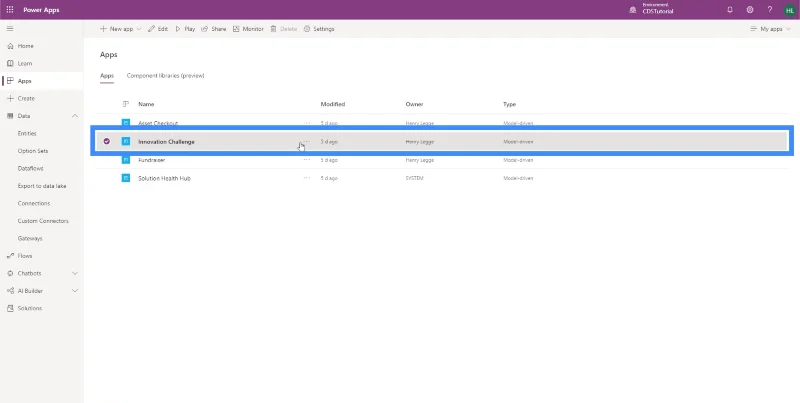Image resolution: width=800 pixels, height=403 pixels.
Task: Expand the AI Builder section chevron
Action: (x=74, y=291)
